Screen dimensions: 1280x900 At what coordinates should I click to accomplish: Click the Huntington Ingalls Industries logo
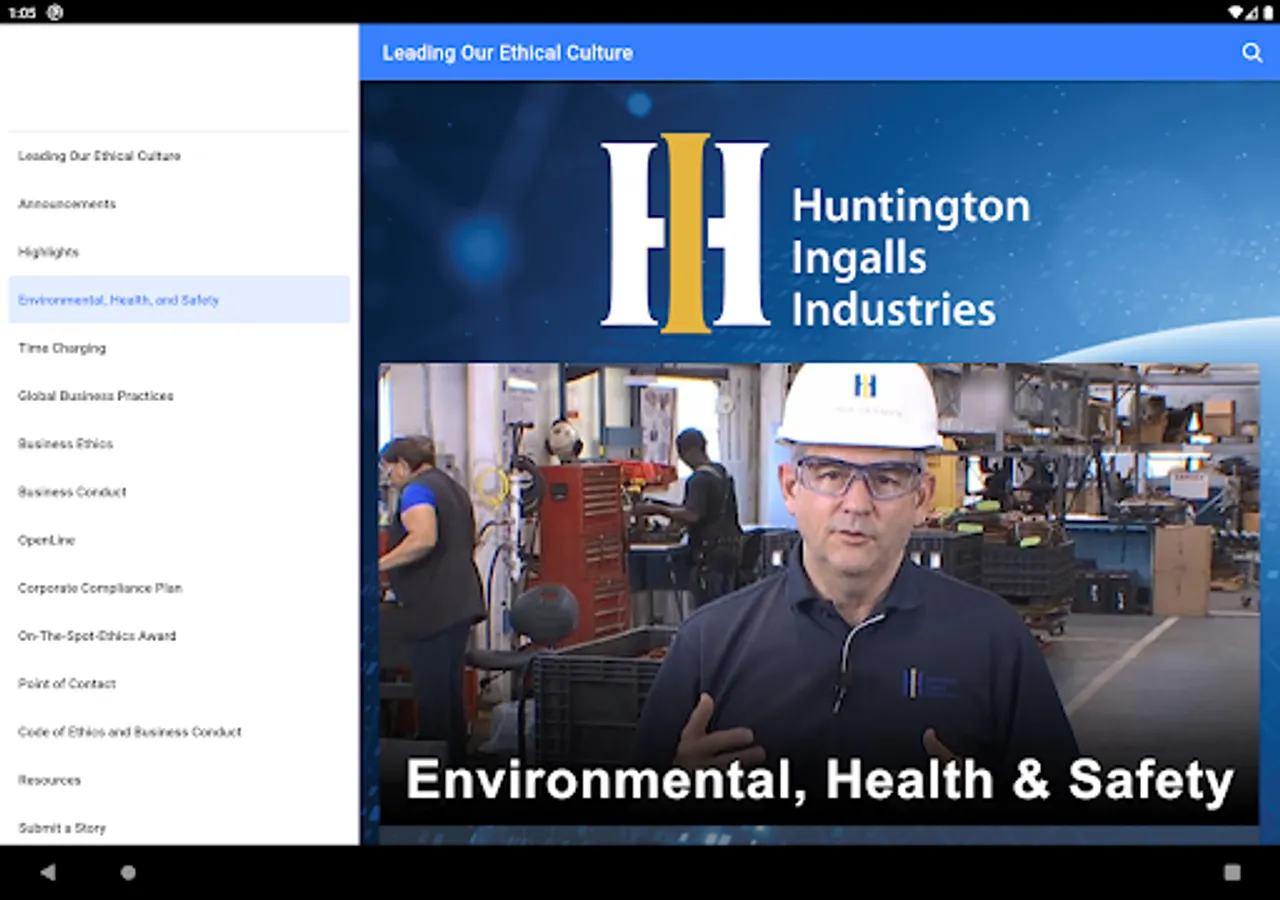[x=815, y=233]
